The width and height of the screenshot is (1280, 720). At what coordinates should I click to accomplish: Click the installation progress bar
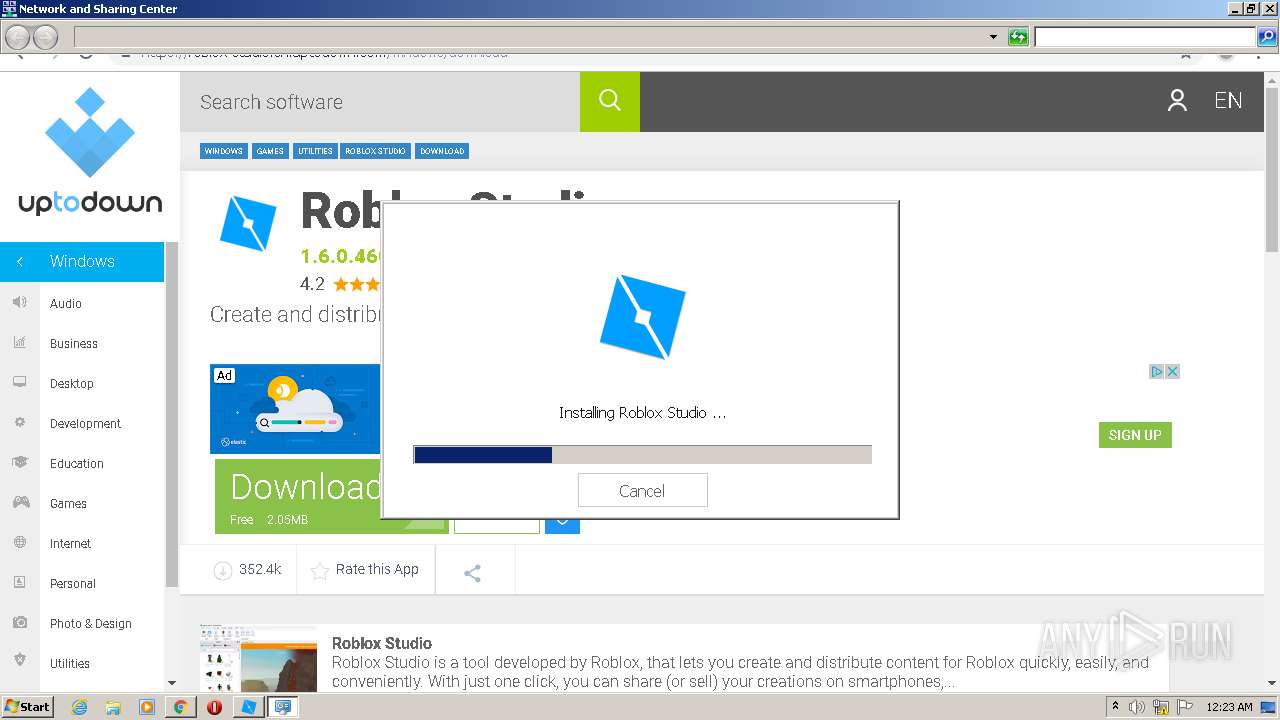click(x=642, y=455)
